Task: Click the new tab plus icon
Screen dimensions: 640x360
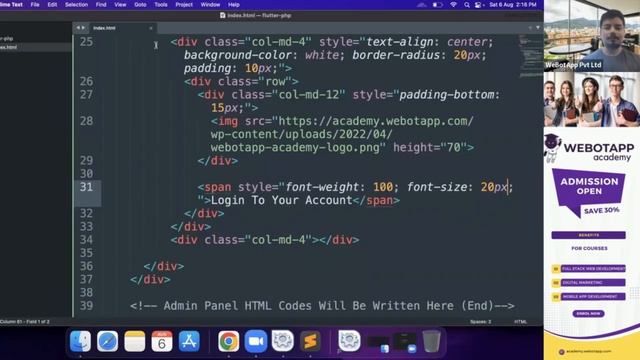Action: click(530, 28)
